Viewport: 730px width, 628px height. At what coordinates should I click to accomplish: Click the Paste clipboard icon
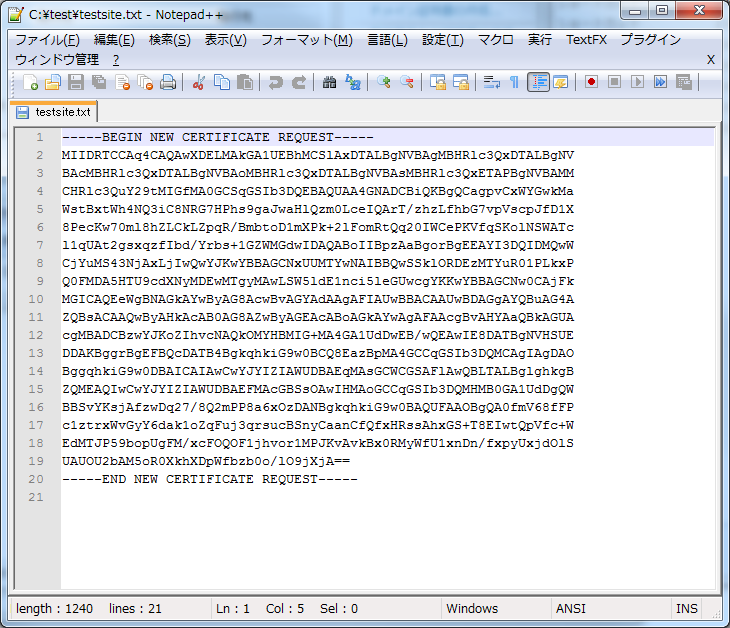(x=245, y=82)
